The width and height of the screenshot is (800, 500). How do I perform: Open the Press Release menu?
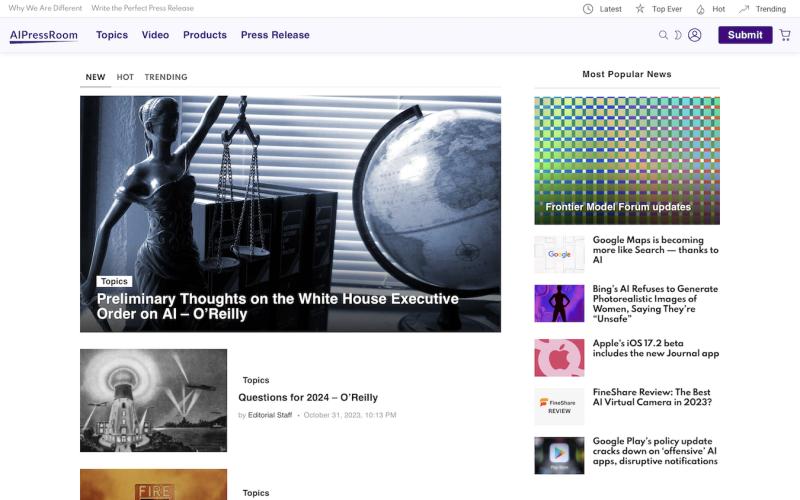[275, 35]
